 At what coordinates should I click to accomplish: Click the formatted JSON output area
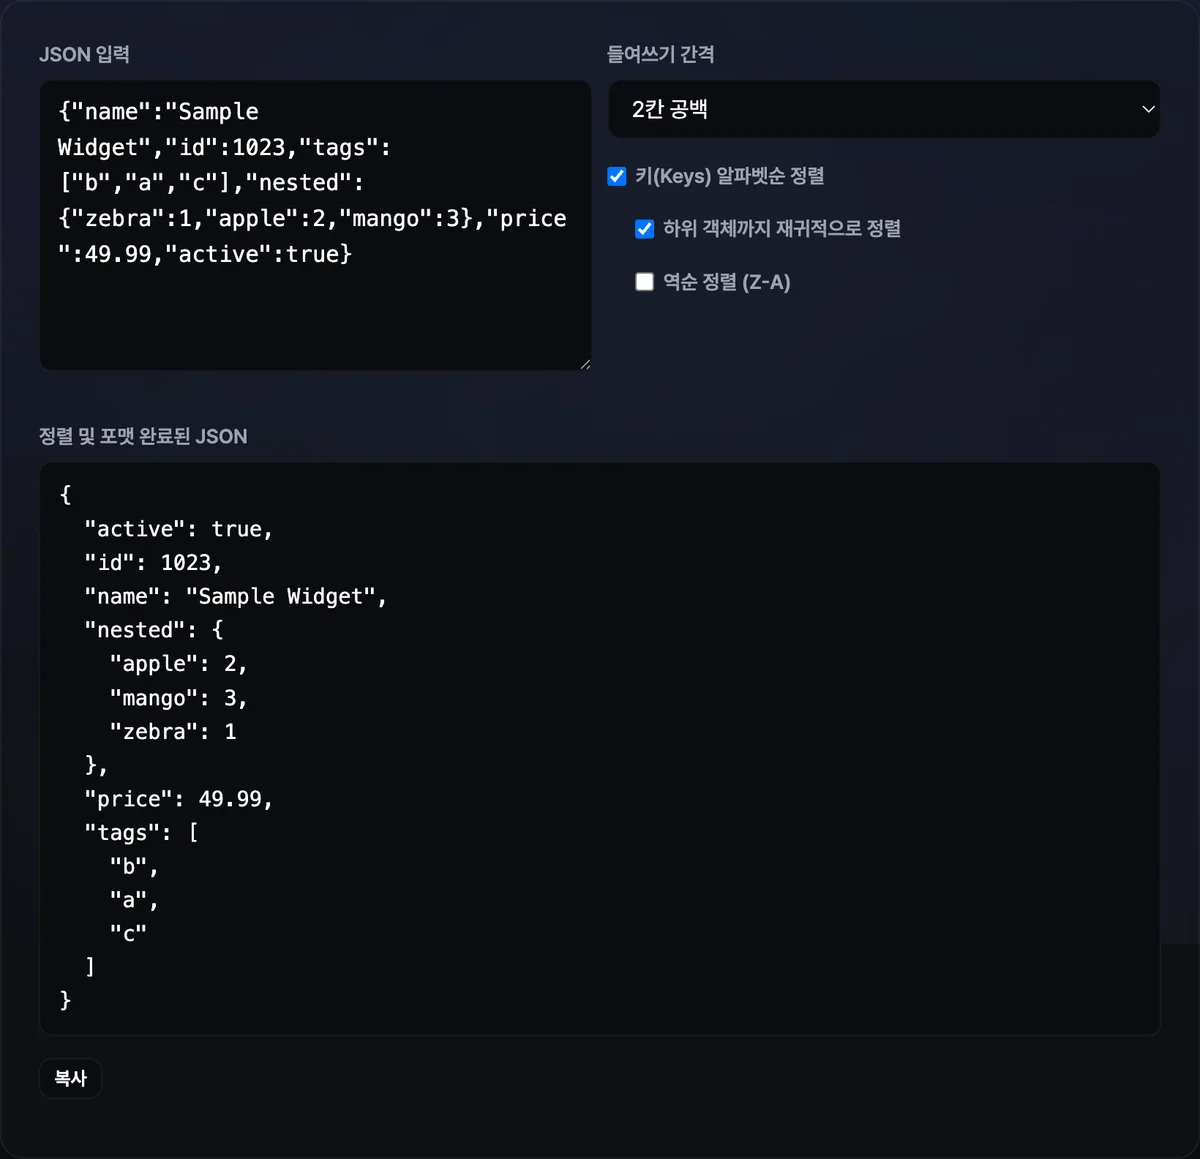click(x=600, y=748)
